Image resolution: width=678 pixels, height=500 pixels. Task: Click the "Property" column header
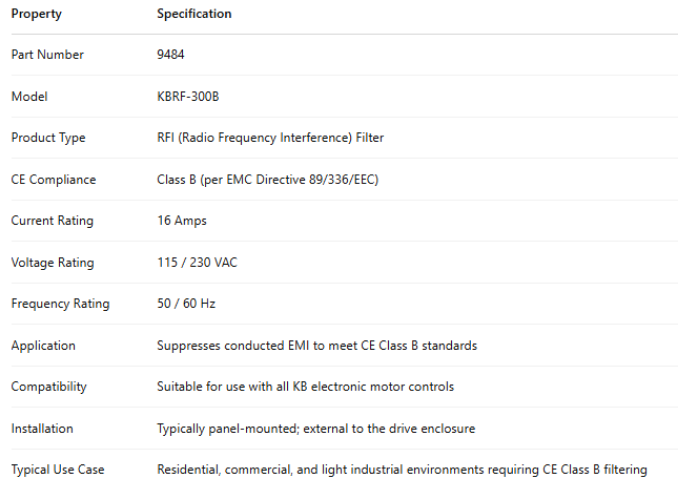(36, 14)
